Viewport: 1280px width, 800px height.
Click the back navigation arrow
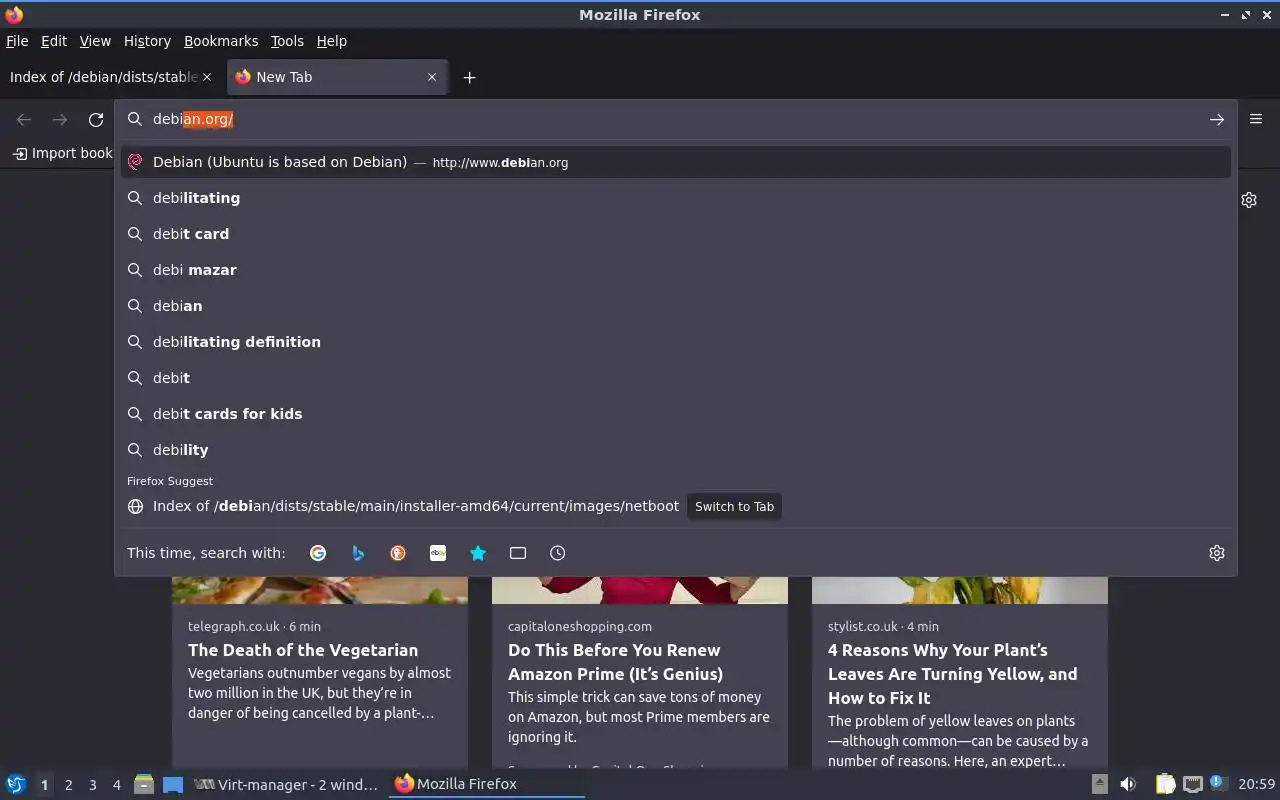point(24,120)
